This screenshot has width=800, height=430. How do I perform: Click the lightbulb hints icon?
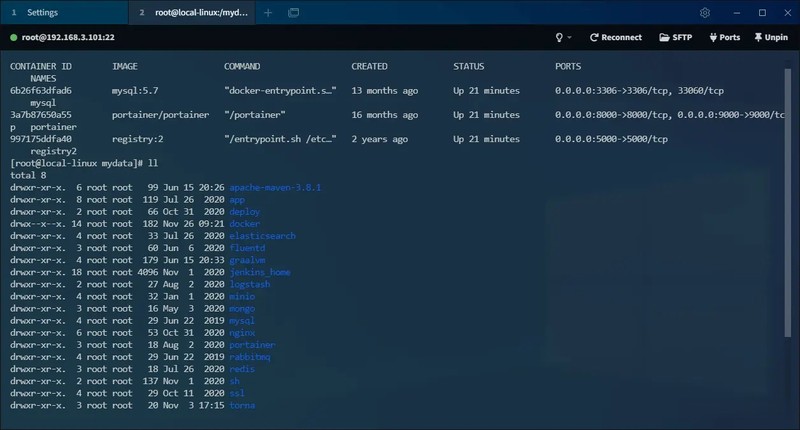pos(559,37)
